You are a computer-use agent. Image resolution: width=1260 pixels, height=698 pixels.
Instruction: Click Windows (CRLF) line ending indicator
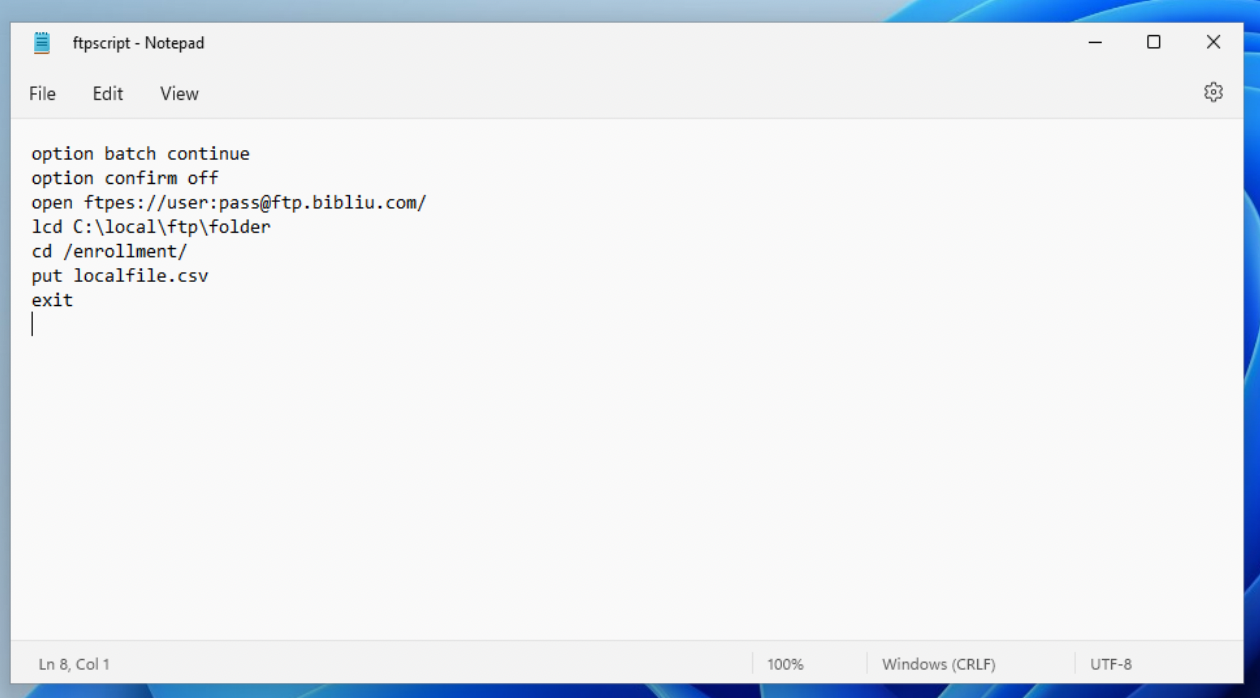(938, 664)
